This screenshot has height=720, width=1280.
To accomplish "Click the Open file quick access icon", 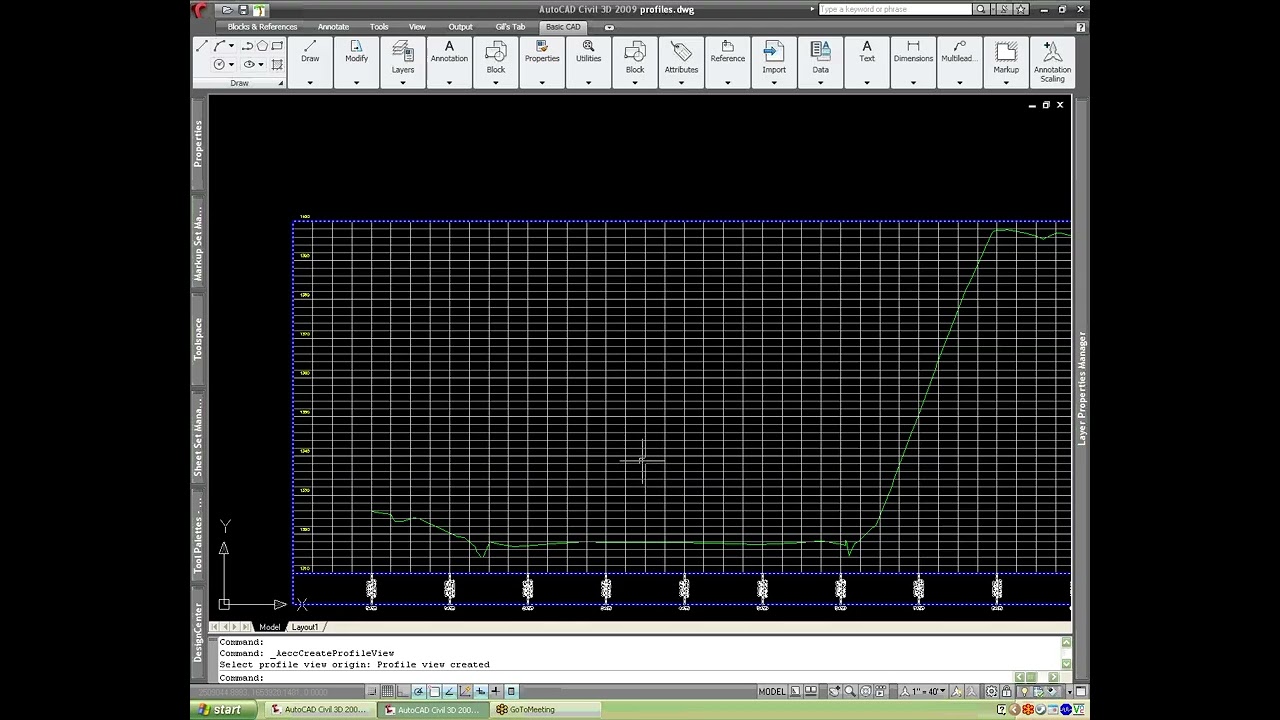I will (227, 10).
